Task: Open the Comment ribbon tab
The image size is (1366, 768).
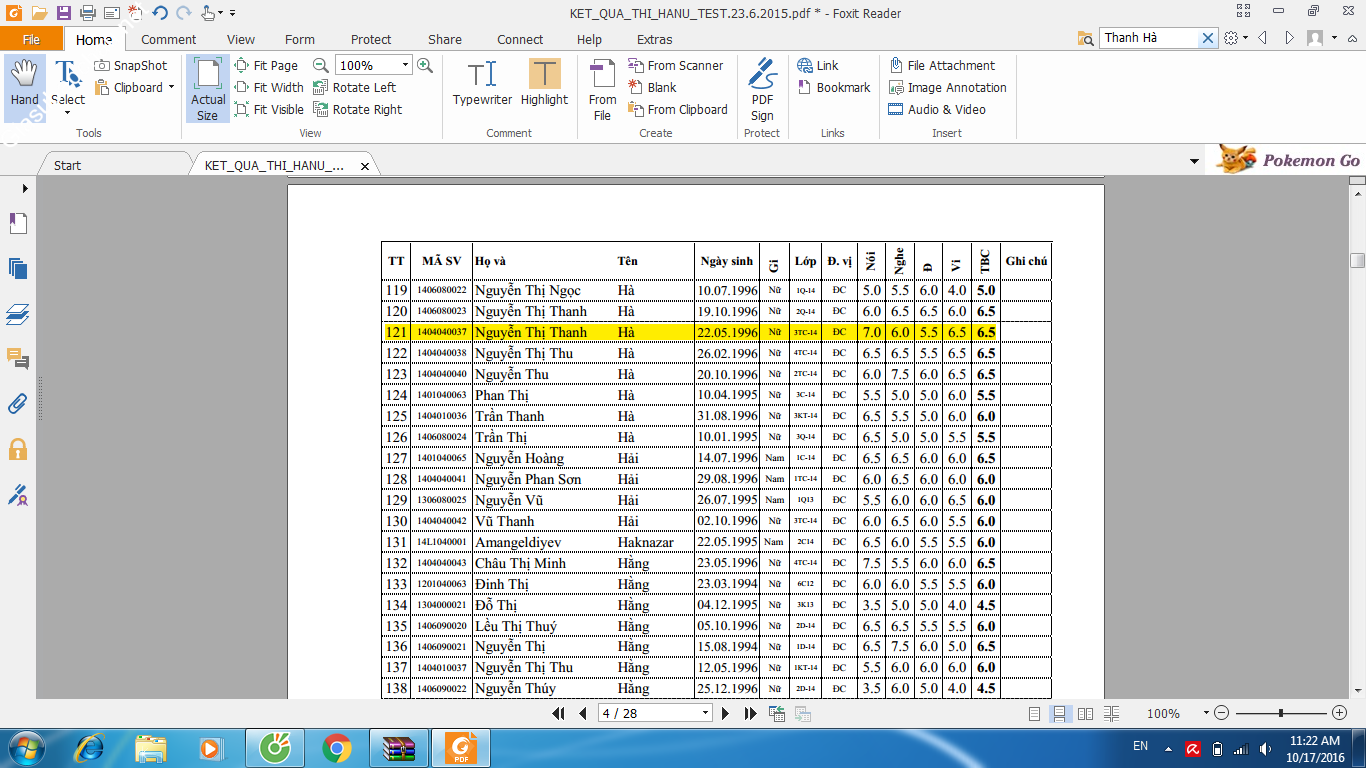Action: (168, 40)
